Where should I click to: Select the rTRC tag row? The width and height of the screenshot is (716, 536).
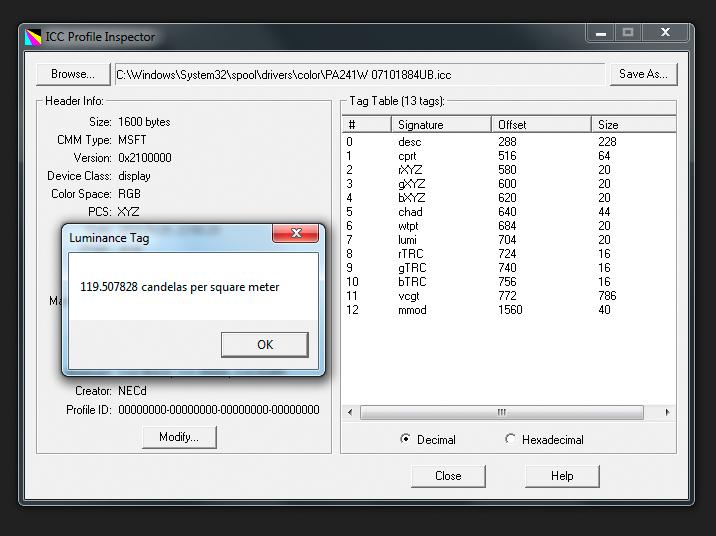click(x=509, y=254)
